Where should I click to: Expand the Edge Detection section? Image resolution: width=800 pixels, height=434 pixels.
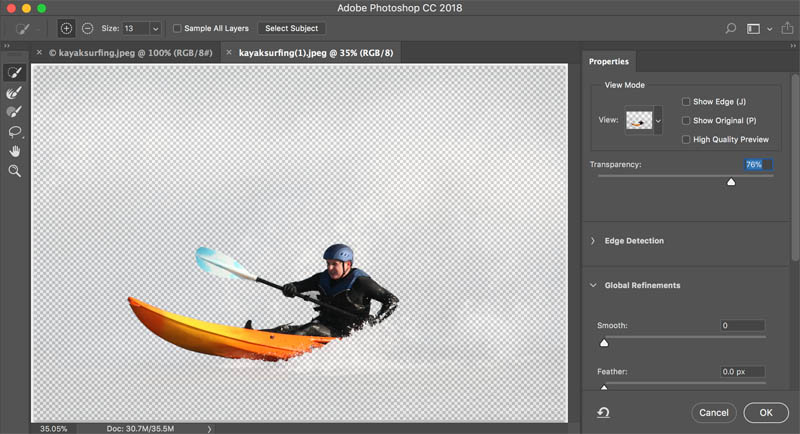click(593, 241)
